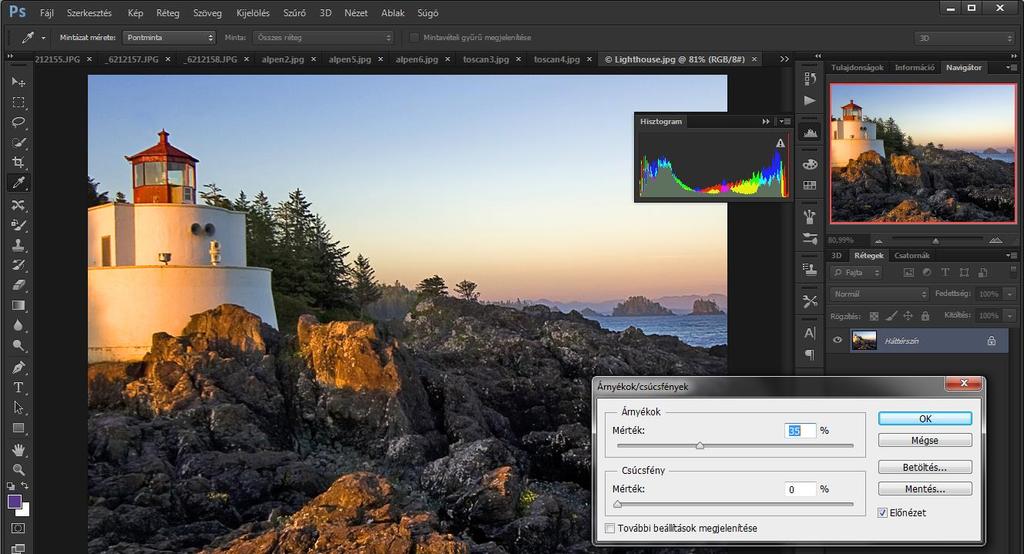
Task: Open the Fedettség opacity dropdown arrow
Action: pos(1010,294)
